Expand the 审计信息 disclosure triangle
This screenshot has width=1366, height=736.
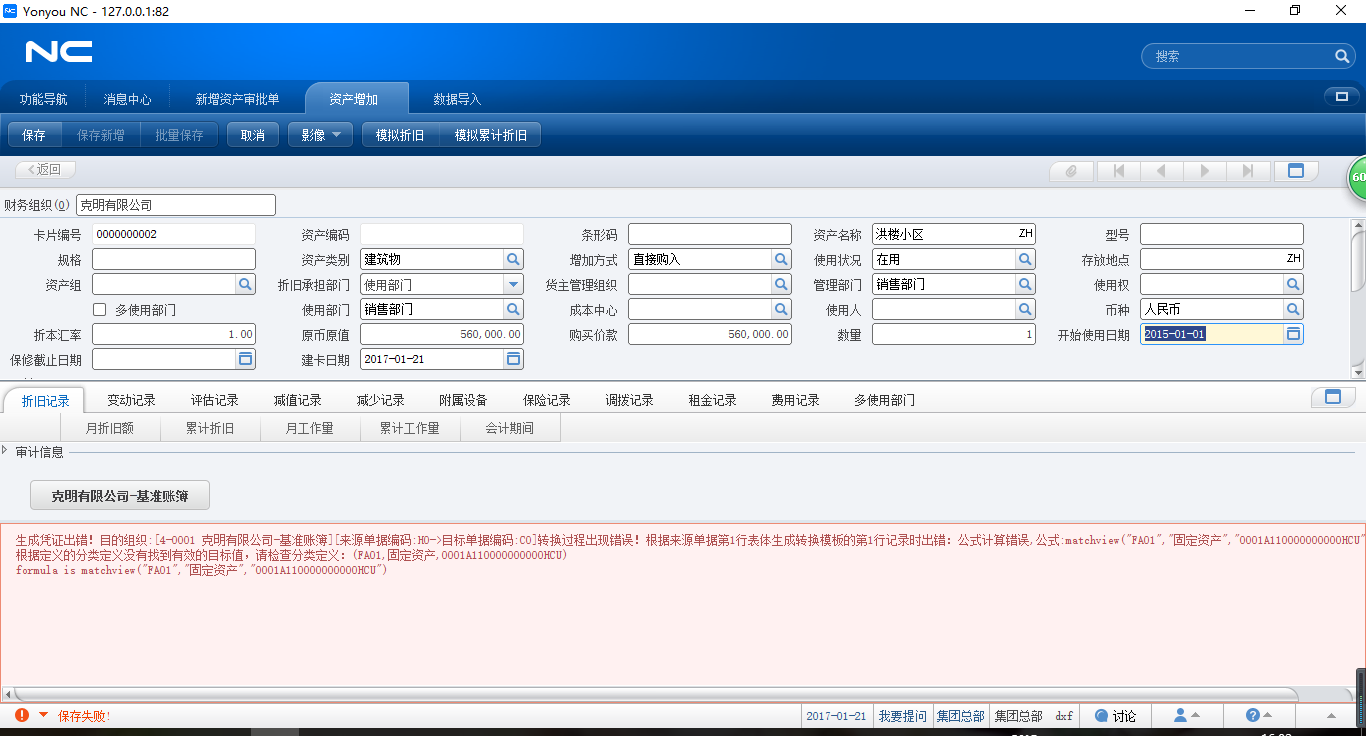click(x=9, y=451)
